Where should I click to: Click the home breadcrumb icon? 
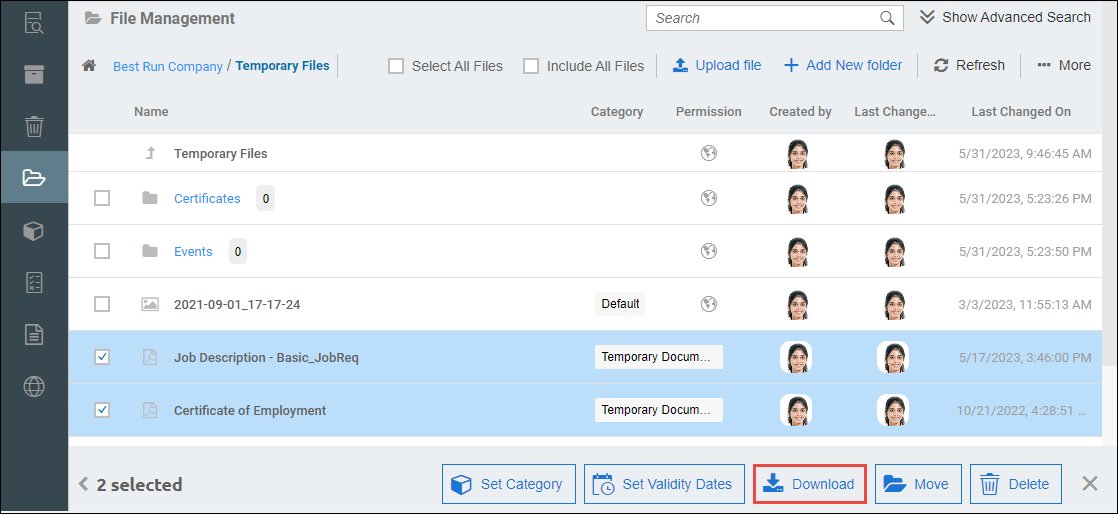pyautogui.click(x=89, y=66)
